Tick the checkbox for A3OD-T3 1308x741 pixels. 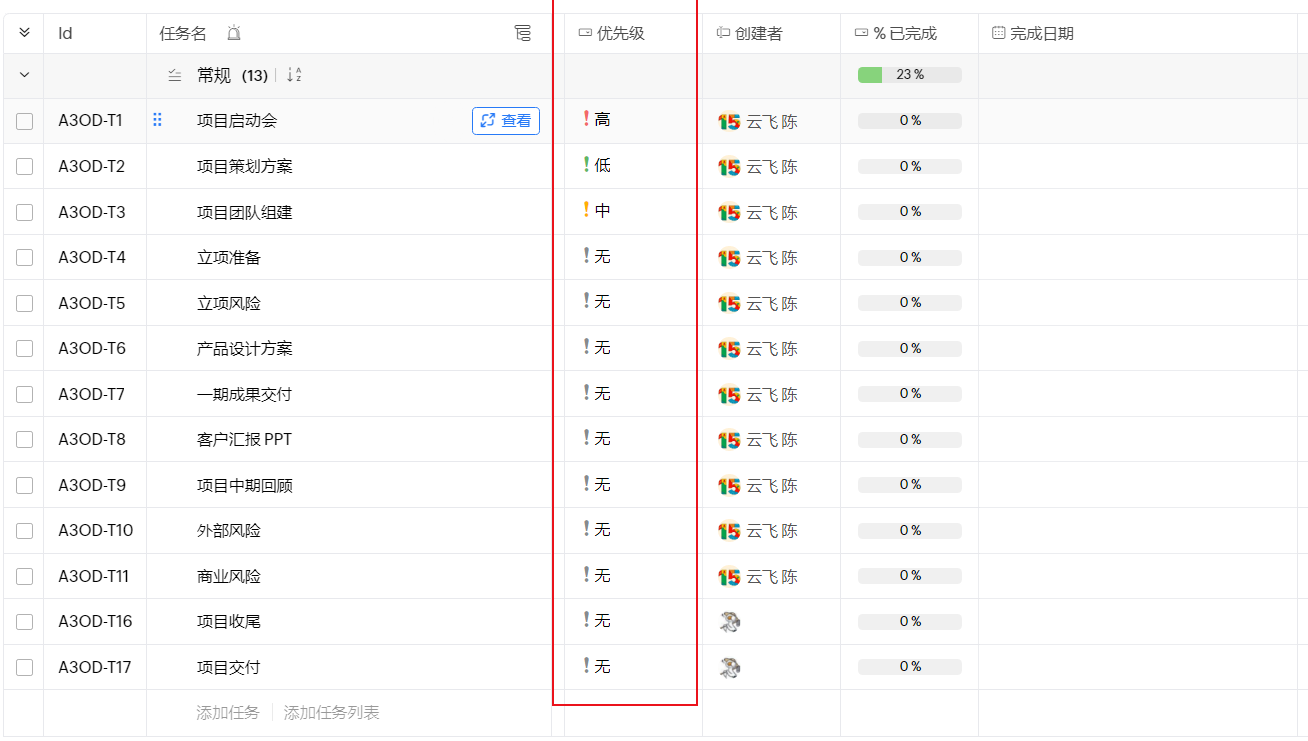click(24, 212)
